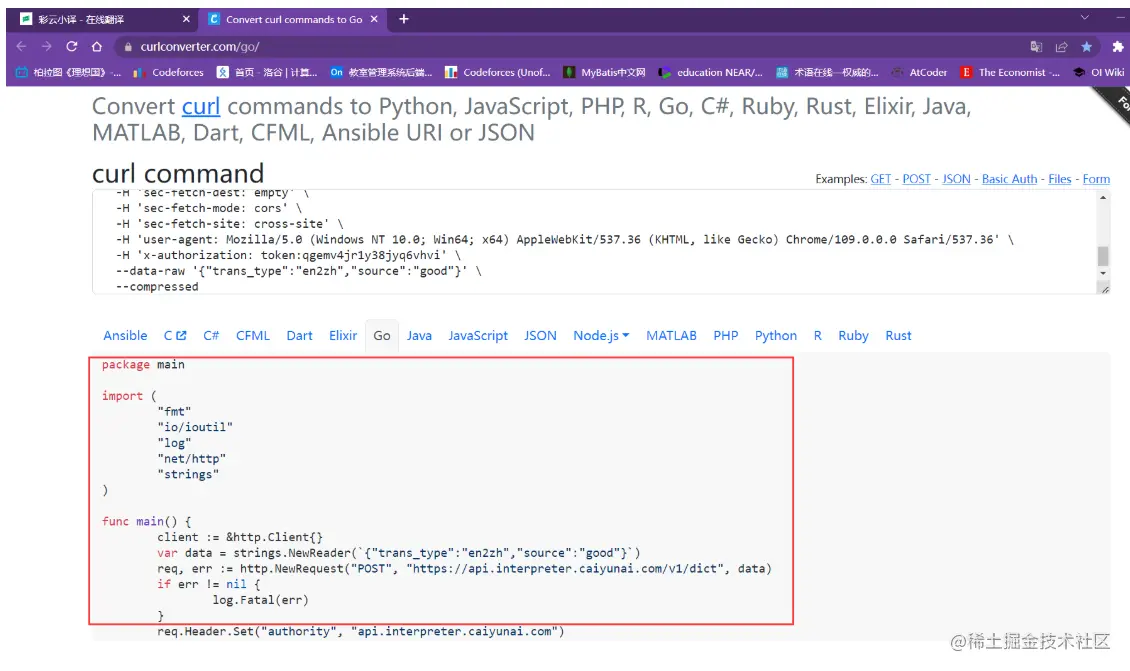Click the log.Fatal(err) code line

[x=260, y=600]
